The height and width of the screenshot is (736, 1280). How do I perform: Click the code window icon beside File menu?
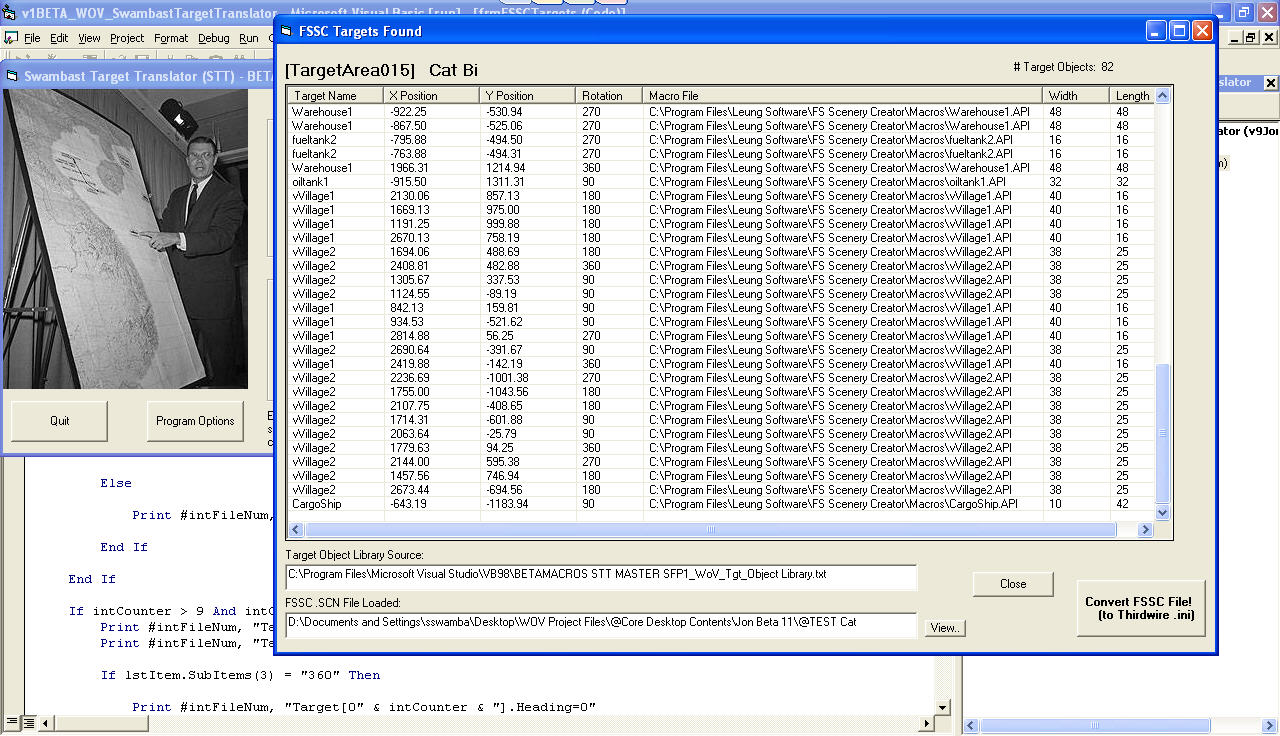(11, 38)
